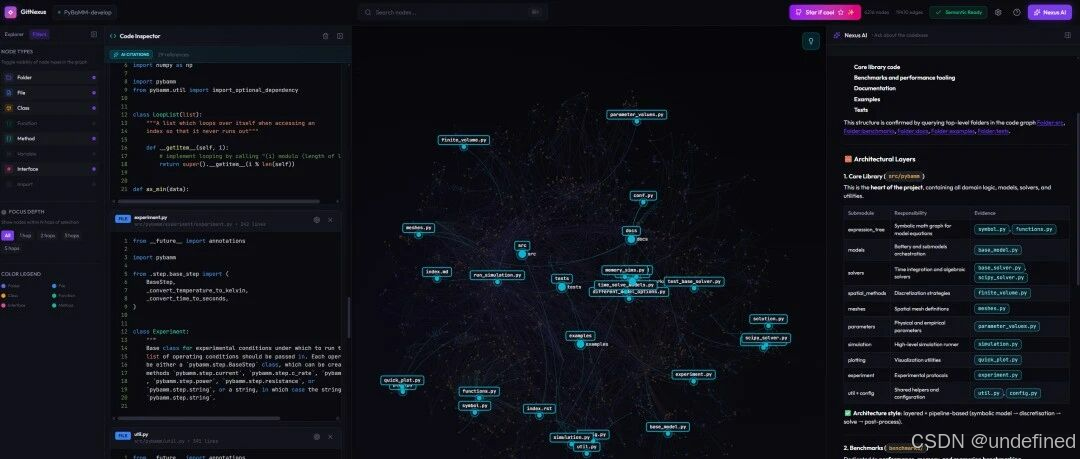Click the test_base_solver.py graph node
This screenshot has height=459, width=1080.
[694, 282]
